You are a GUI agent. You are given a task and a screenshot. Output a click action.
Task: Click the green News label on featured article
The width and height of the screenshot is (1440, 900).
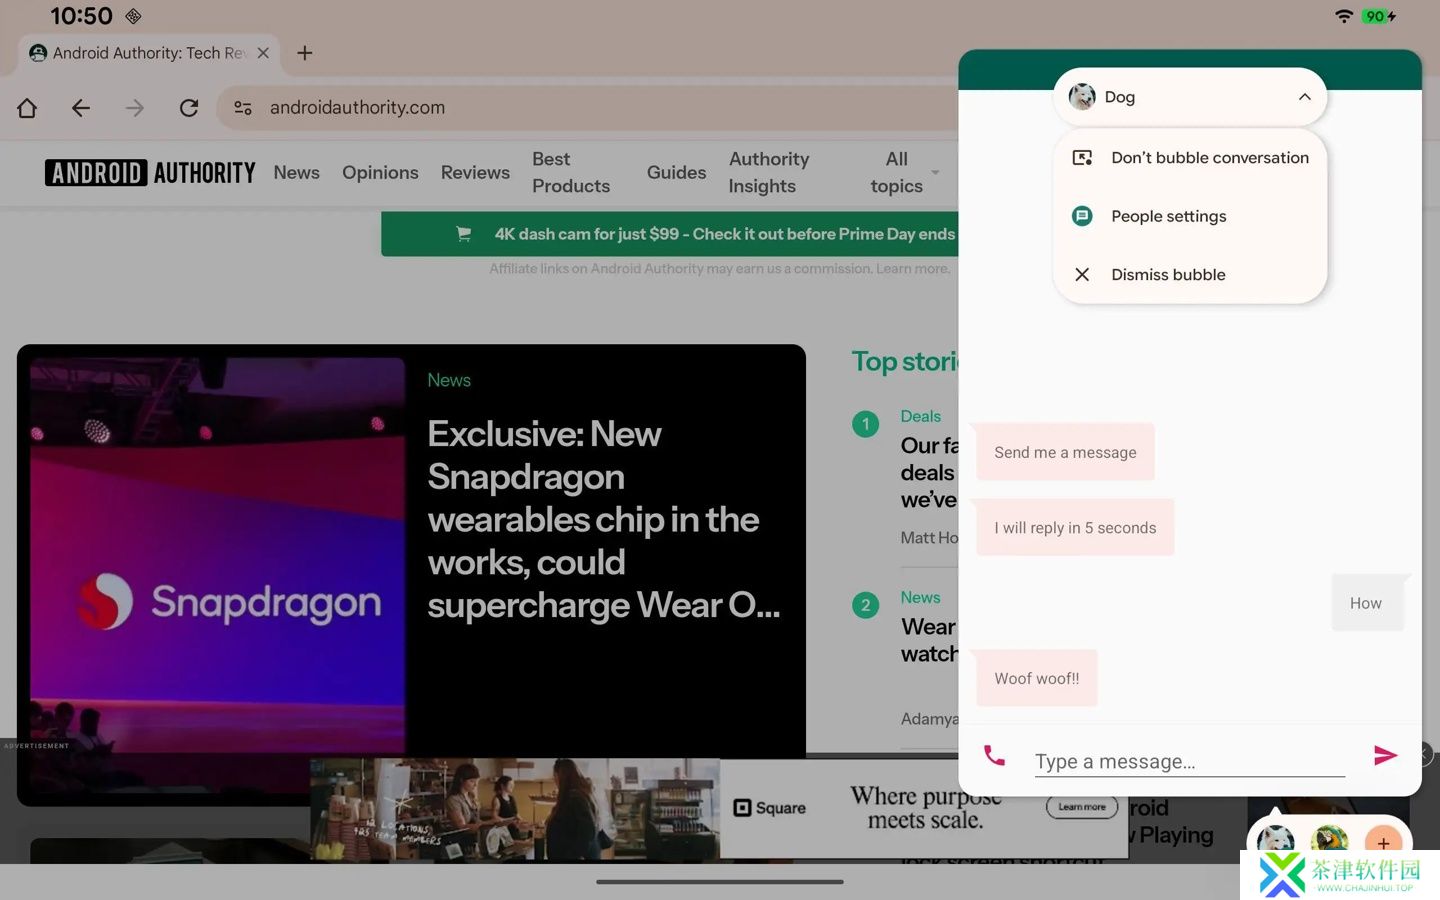449,380
